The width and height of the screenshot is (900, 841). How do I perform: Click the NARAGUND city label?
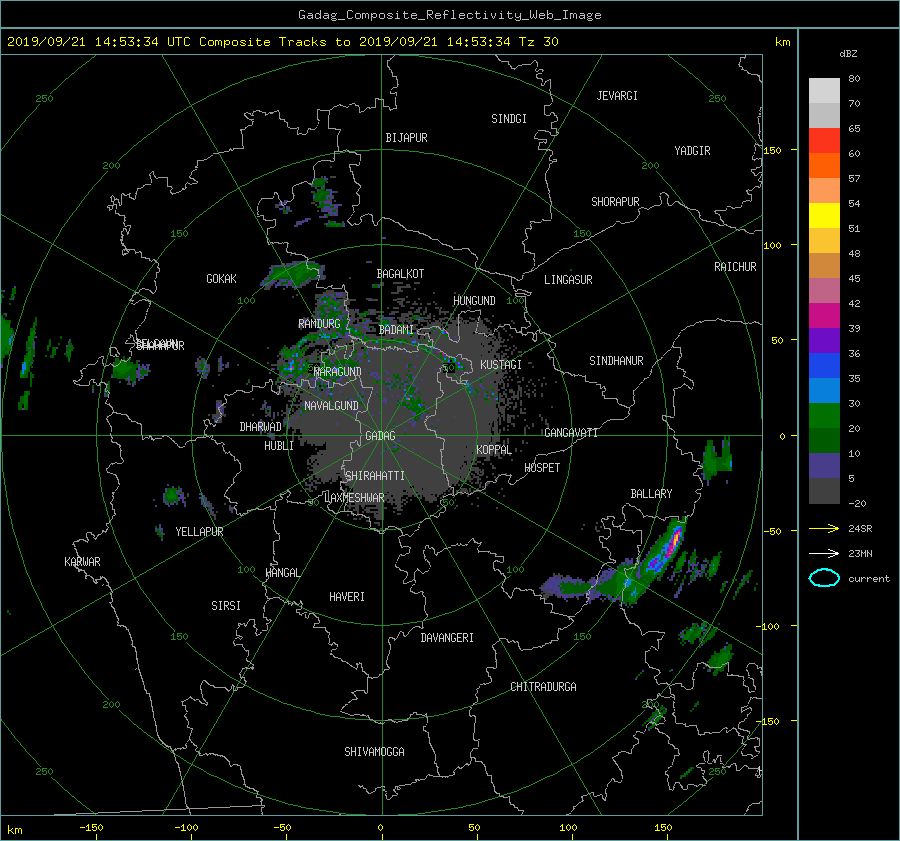(338, 371)
